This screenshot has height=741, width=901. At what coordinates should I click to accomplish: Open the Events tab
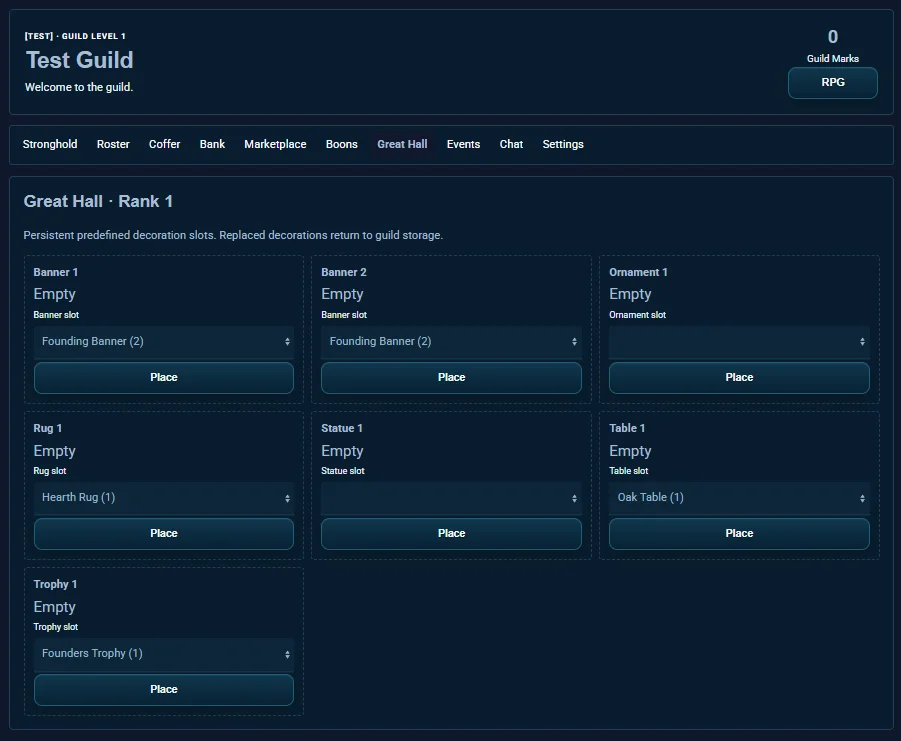point(463,144)
